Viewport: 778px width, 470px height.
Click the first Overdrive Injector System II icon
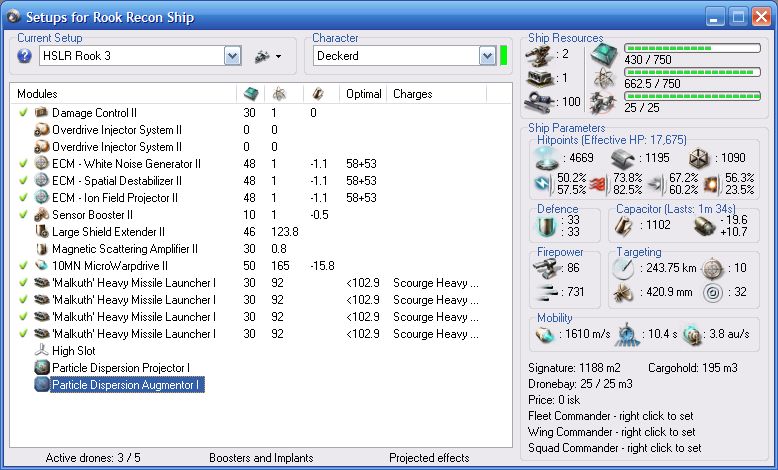click(x=42, y=130)
